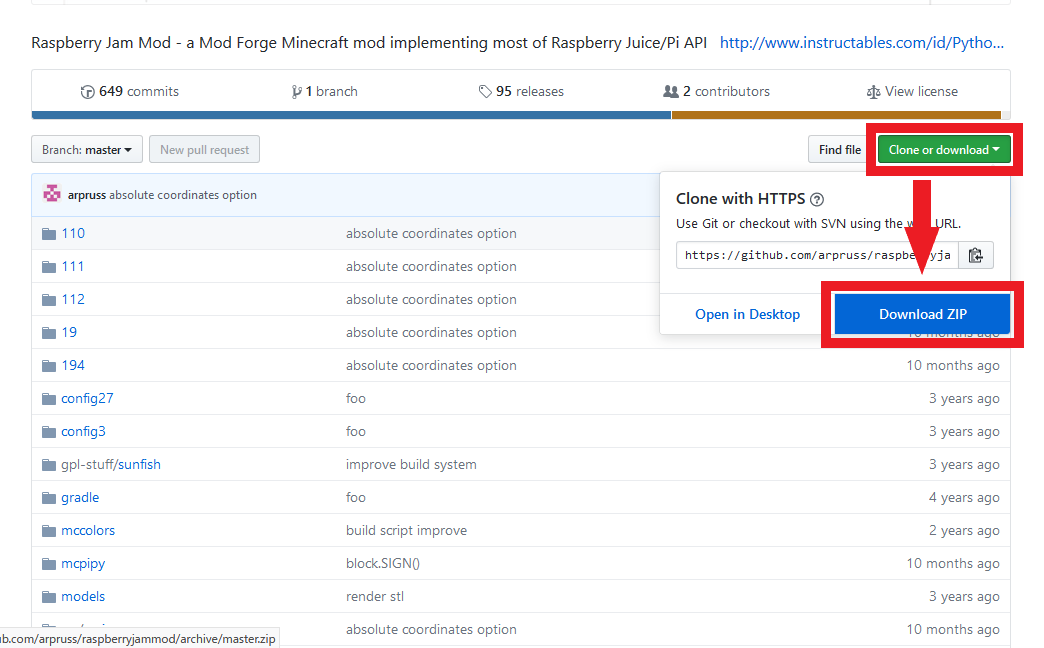This screenshot has width=1044, height=648.
Task: Expand Clone or download dropdown
Action: [944, 150]
